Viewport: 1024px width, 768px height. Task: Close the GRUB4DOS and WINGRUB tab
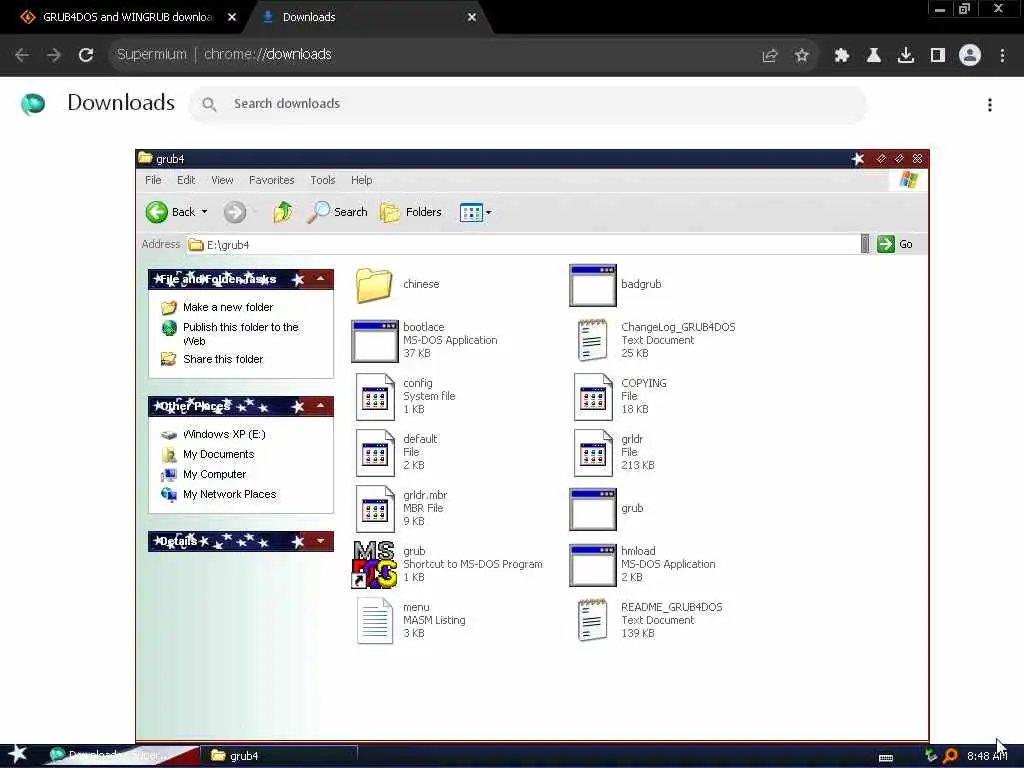tap(232, 17)
